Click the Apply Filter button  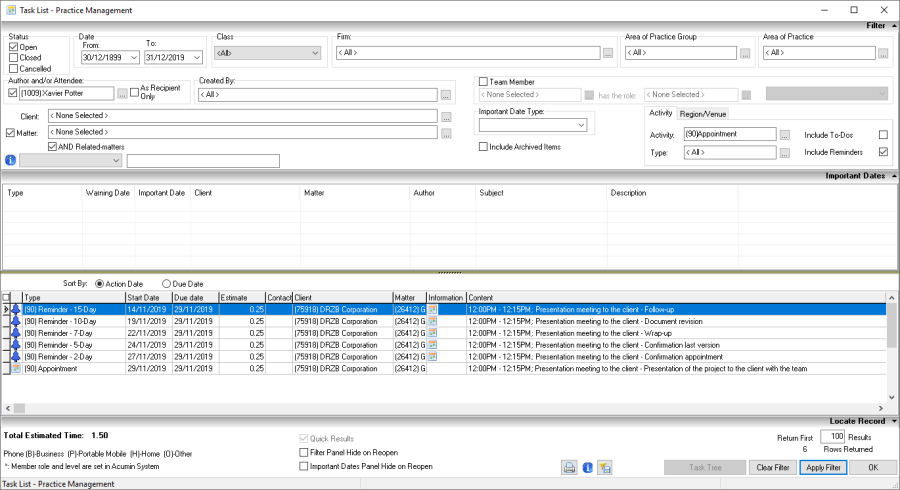pos(823,468)
